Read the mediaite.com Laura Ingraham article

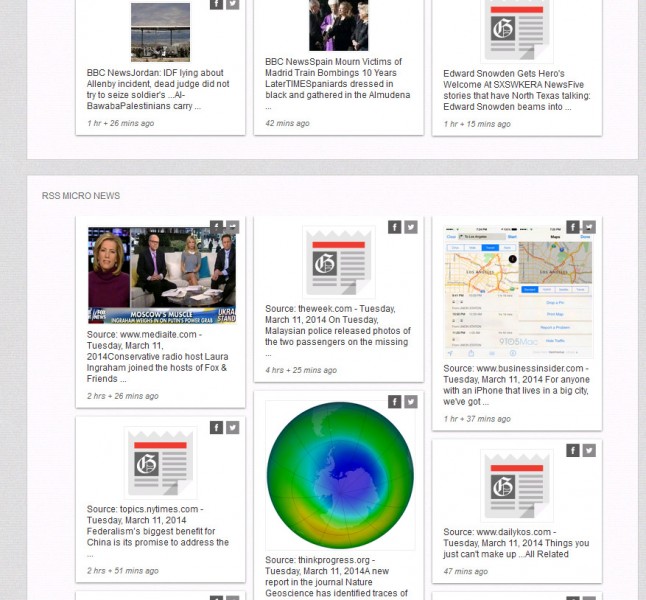(x=157, y=356)
